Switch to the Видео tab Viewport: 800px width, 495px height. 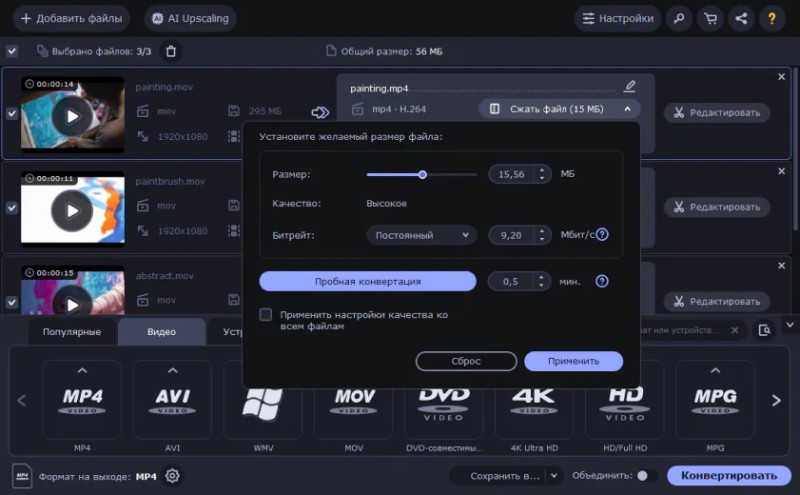[161, 331]
